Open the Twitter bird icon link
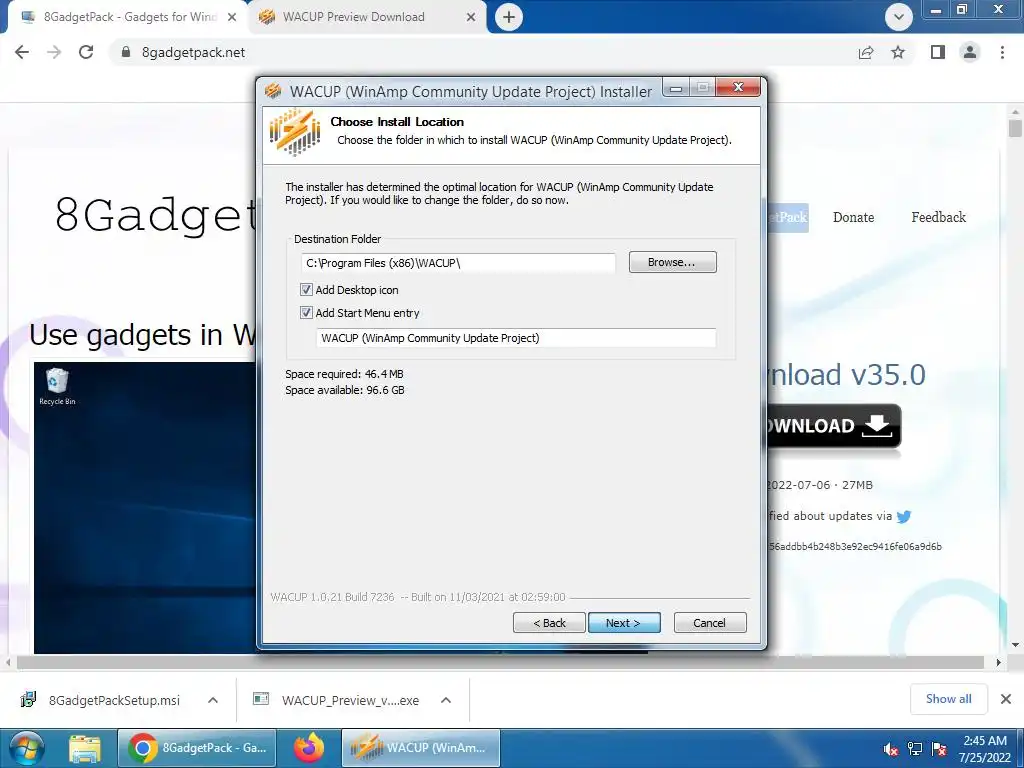The image size is (1024, 768). (x=904, y=517)
